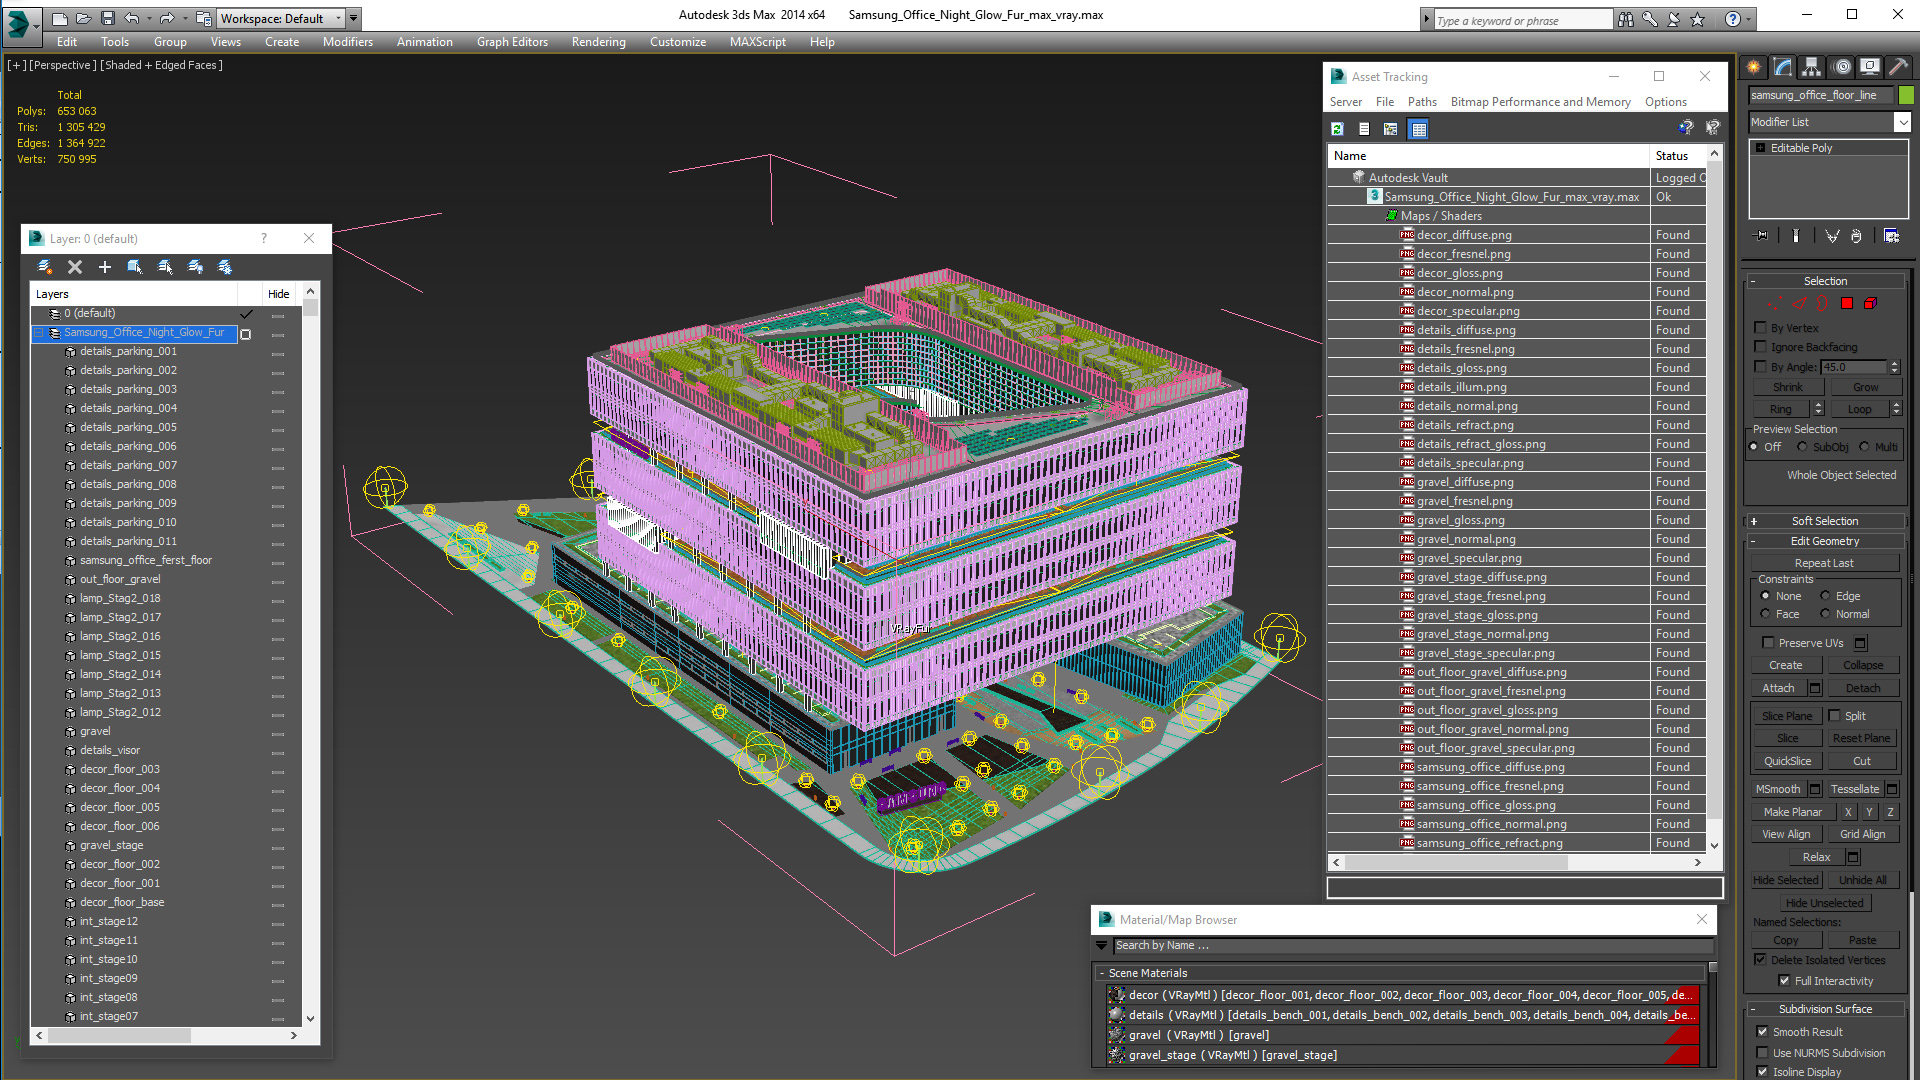
Task: Click Configure Modifier Sets icon
Action: 1892,236
